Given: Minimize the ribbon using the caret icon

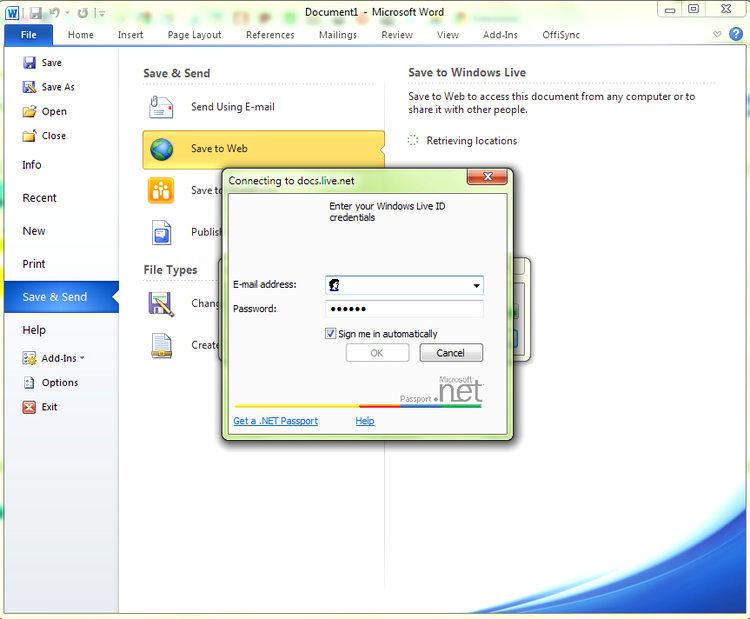Looking at the screenshot, I should (x=717, y=34).
